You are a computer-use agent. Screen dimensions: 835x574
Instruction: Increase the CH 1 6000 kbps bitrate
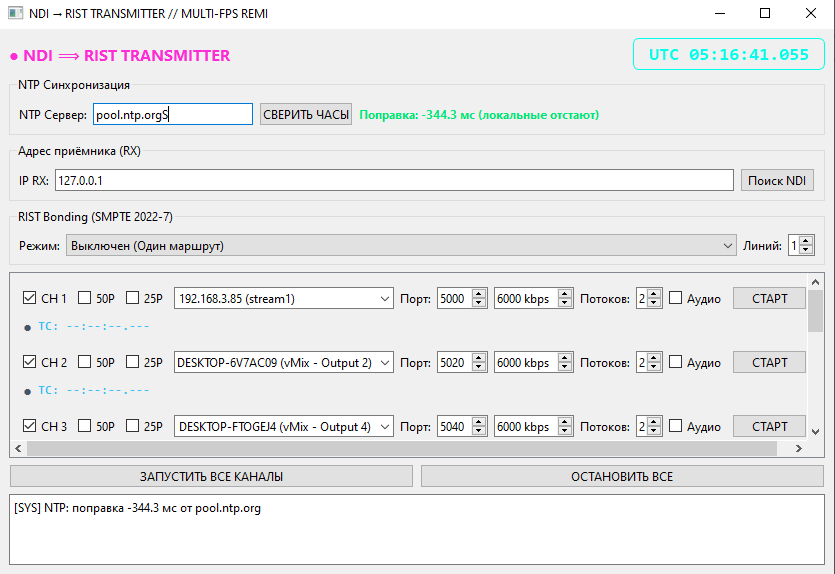tap(565, 294)
